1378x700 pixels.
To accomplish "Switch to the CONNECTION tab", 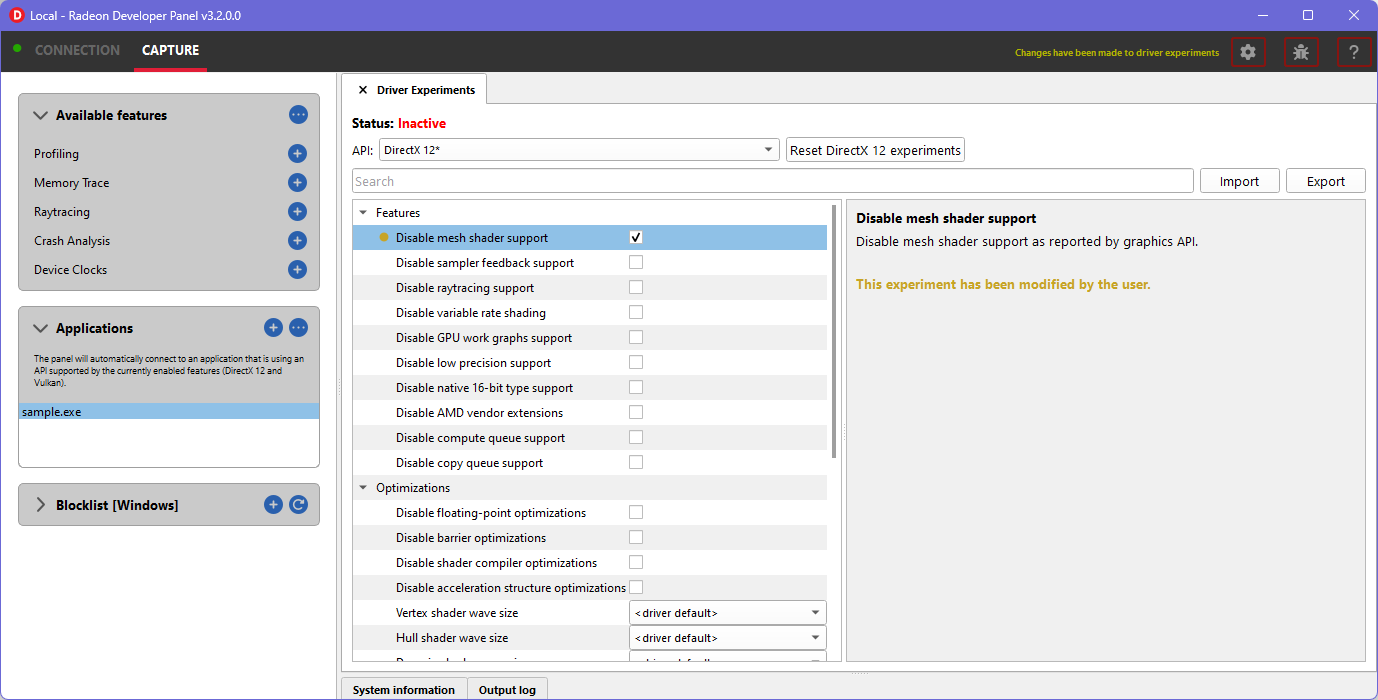I will pos(77,50).
